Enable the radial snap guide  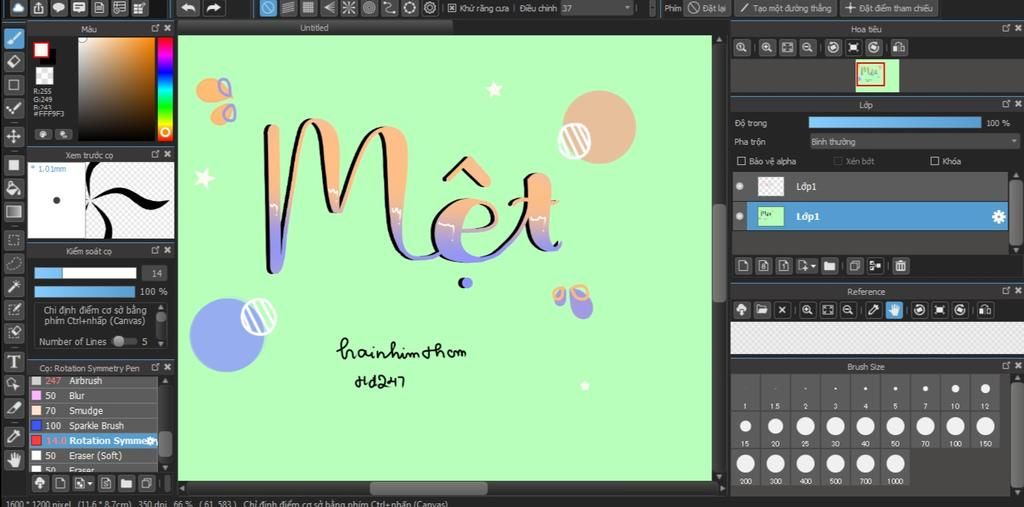pos(349,8)
